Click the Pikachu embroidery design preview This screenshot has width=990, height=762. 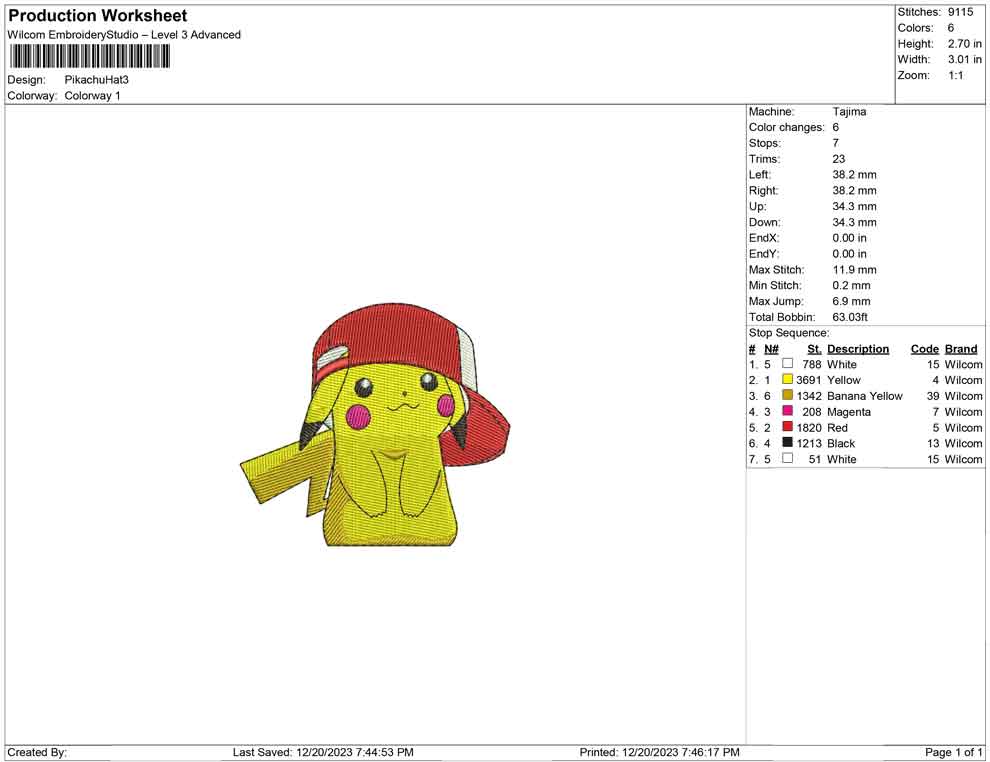click(x=376, y=424)
